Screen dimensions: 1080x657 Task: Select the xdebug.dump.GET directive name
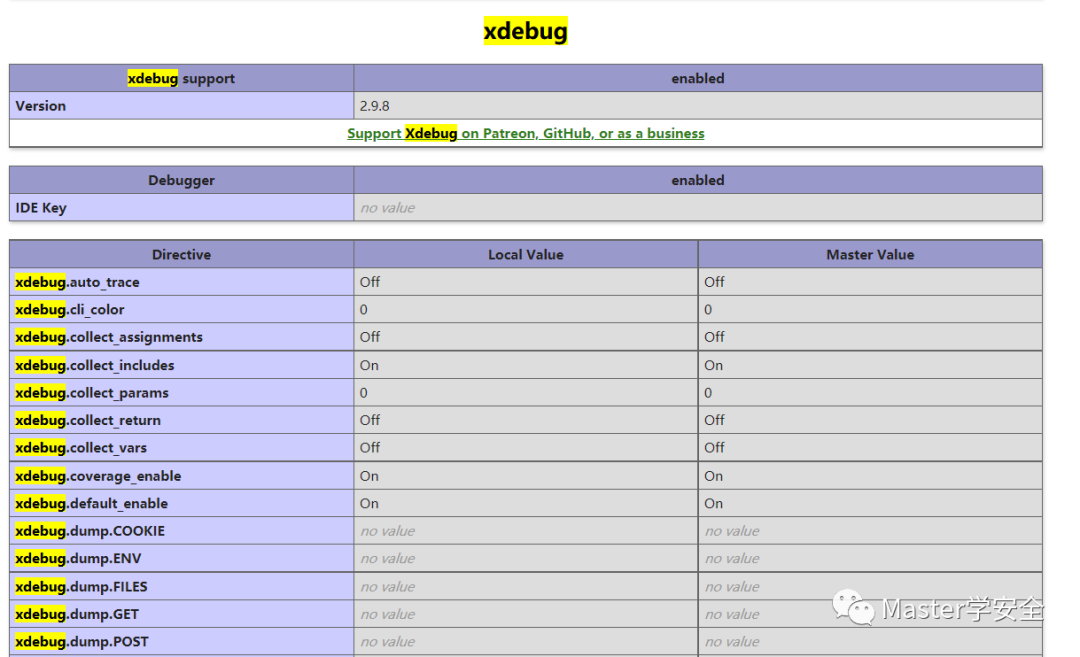click(76, 615)
